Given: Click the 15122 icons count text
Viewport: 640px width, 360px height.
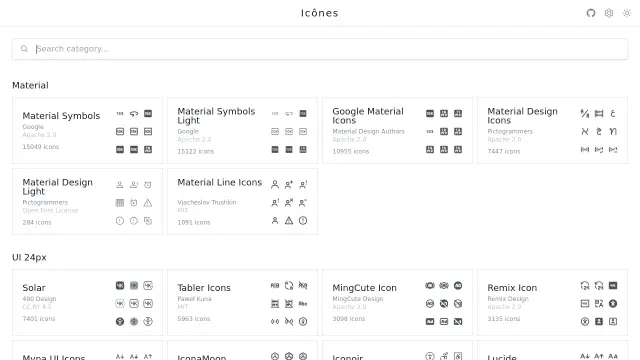Looking at the screenshot, I should pos(196,151).
